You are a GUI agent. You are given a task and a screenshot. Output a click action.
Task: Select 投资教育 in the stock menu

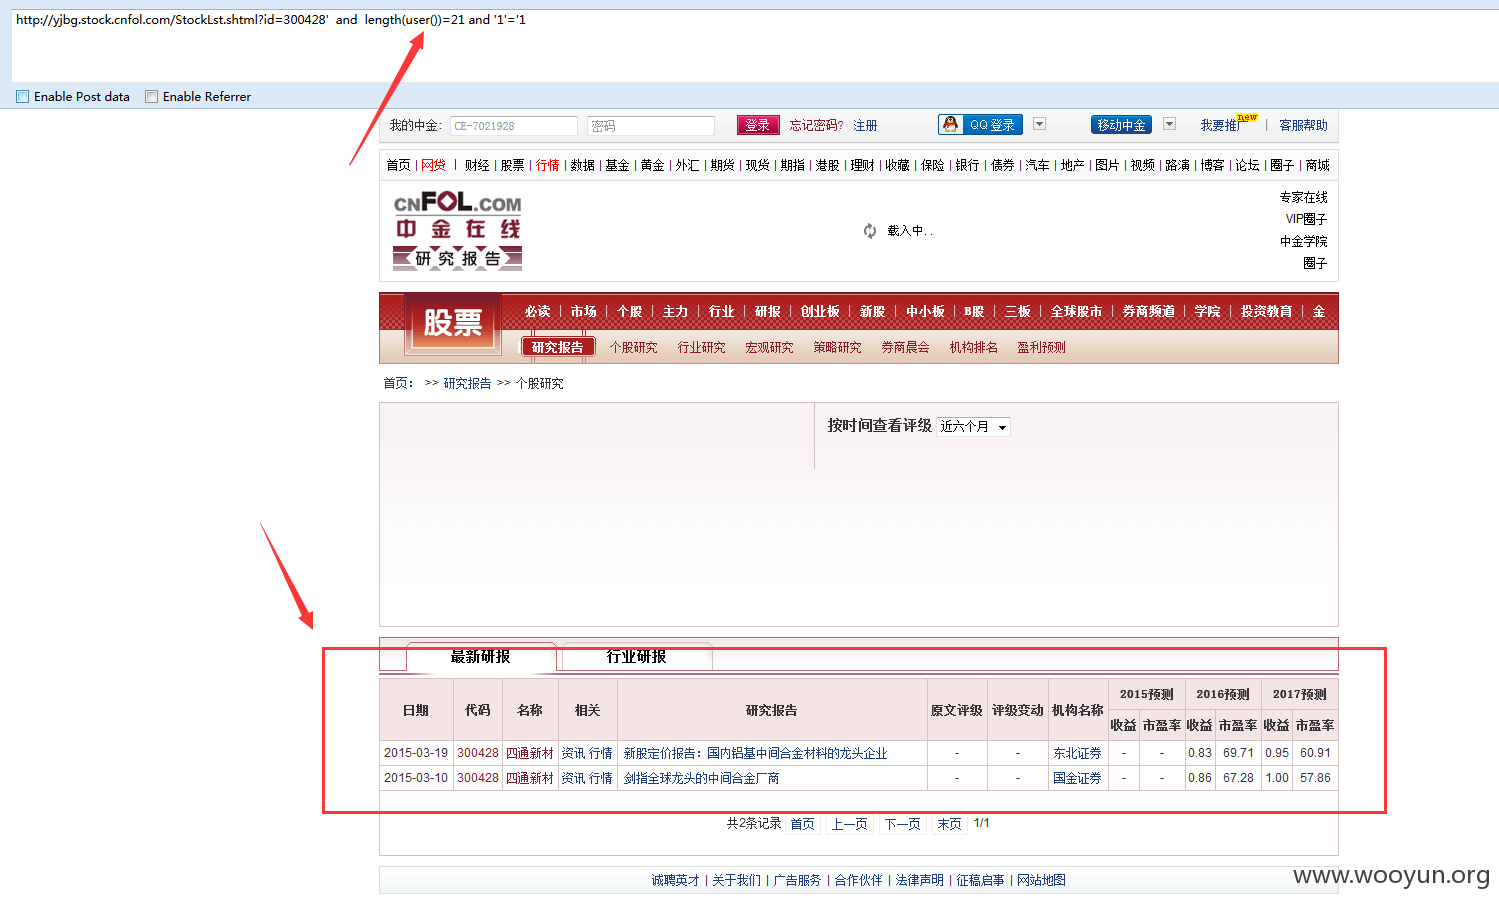tap(1267, 312)
